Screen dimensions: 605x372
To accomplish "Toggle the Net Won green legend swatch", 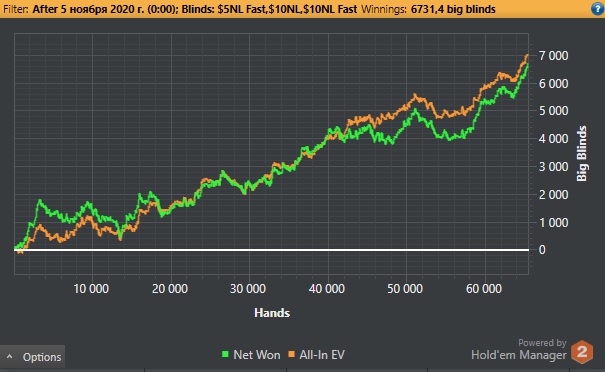I will point(225,354).
